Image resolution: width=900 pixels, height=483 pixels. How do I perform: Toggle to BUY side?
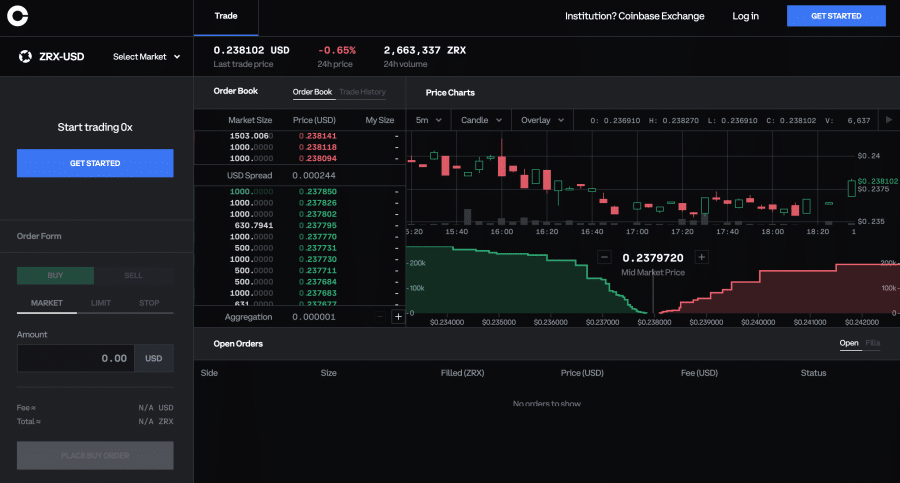[x=55, y=276]
